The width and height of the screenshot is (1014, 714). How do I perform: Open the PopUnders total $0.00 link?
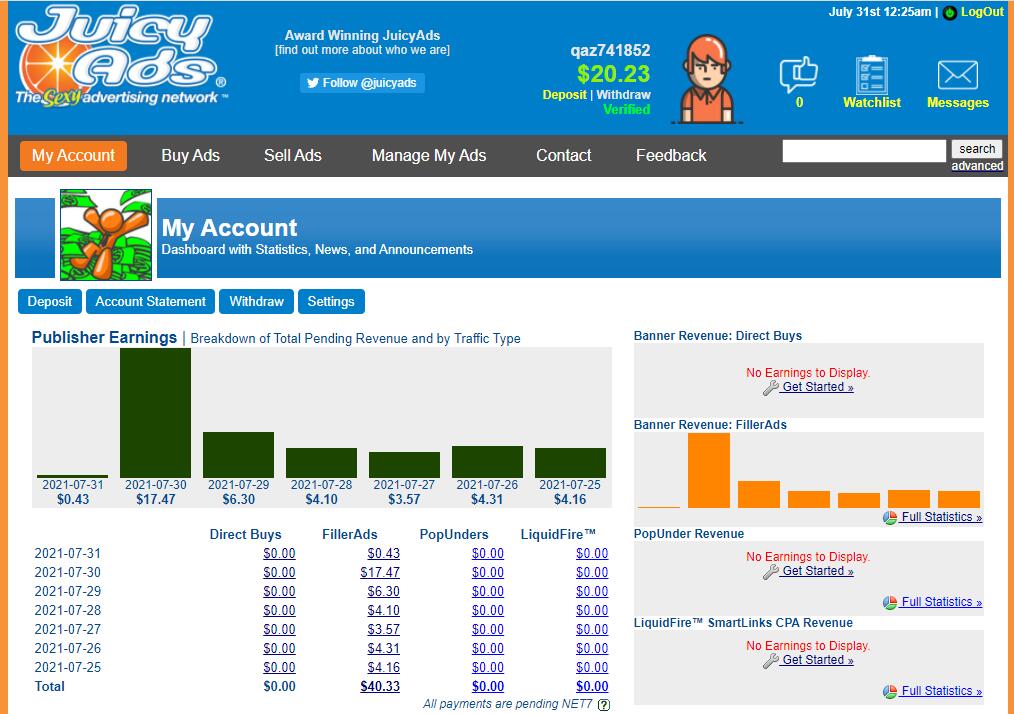tap(488, 687)
